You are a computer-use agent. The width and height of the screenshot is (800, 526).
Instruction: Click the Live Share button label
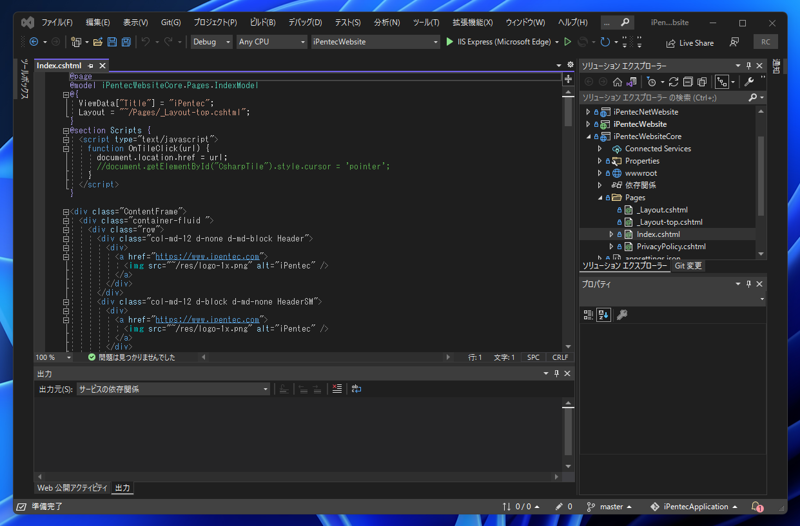(x=696, y=43)
